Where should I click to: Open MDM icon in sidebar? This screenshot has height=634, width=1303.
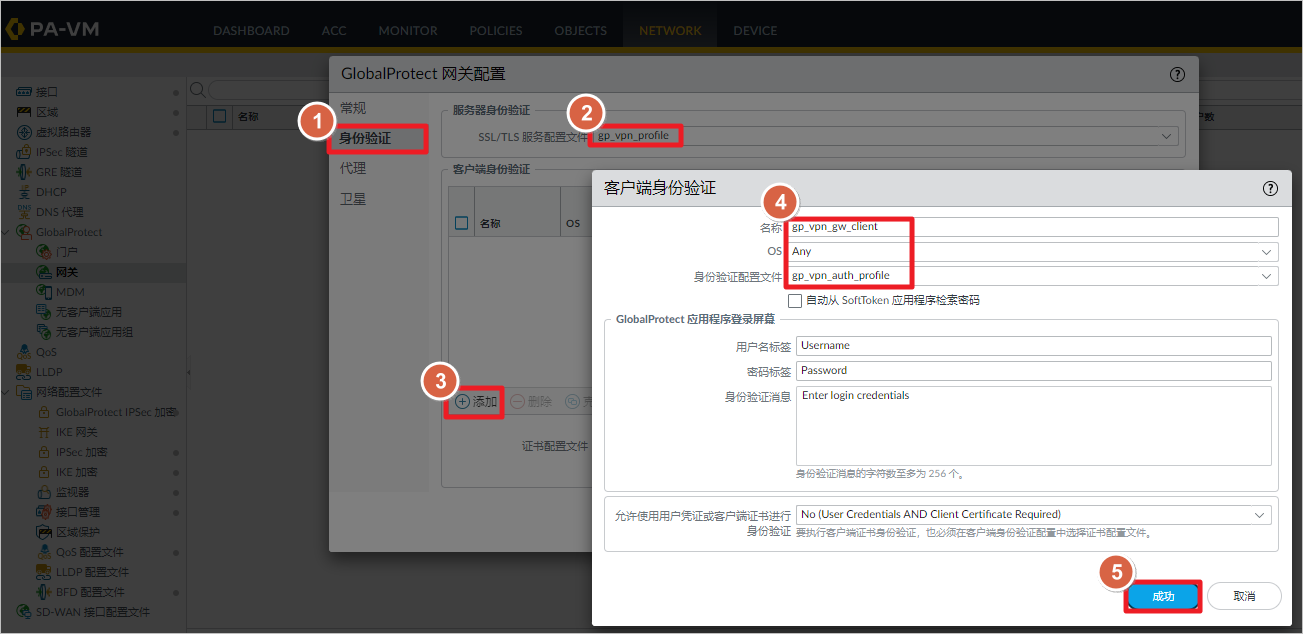[44, 292]
